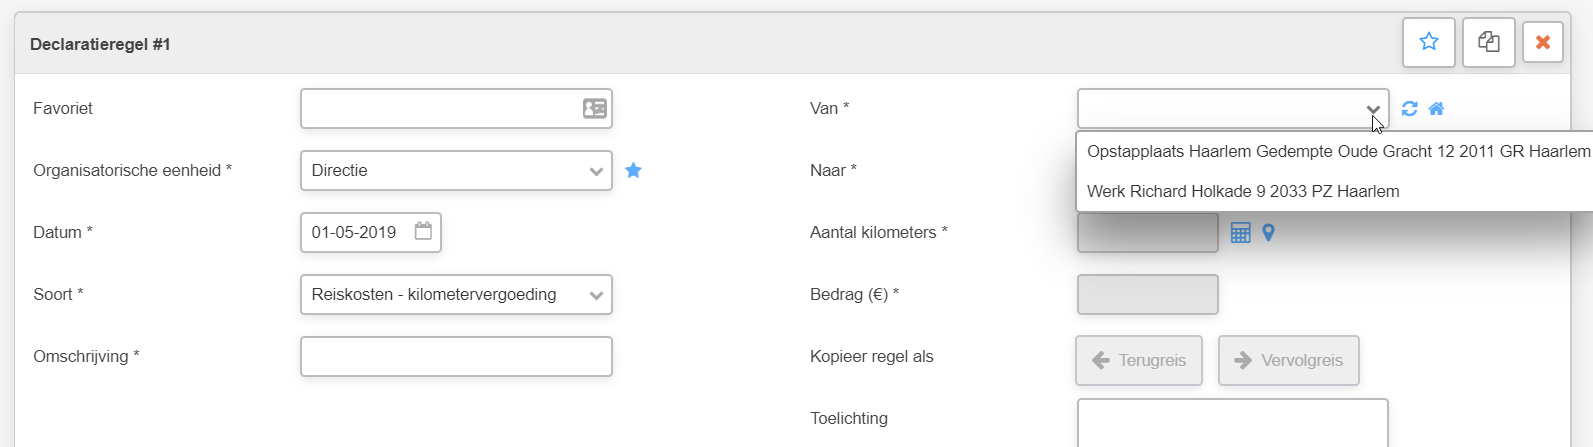1593x447 pixels.
Task: Open the calculator icon next to Aantal kilometers
Action: click(x=1240, y=233)
